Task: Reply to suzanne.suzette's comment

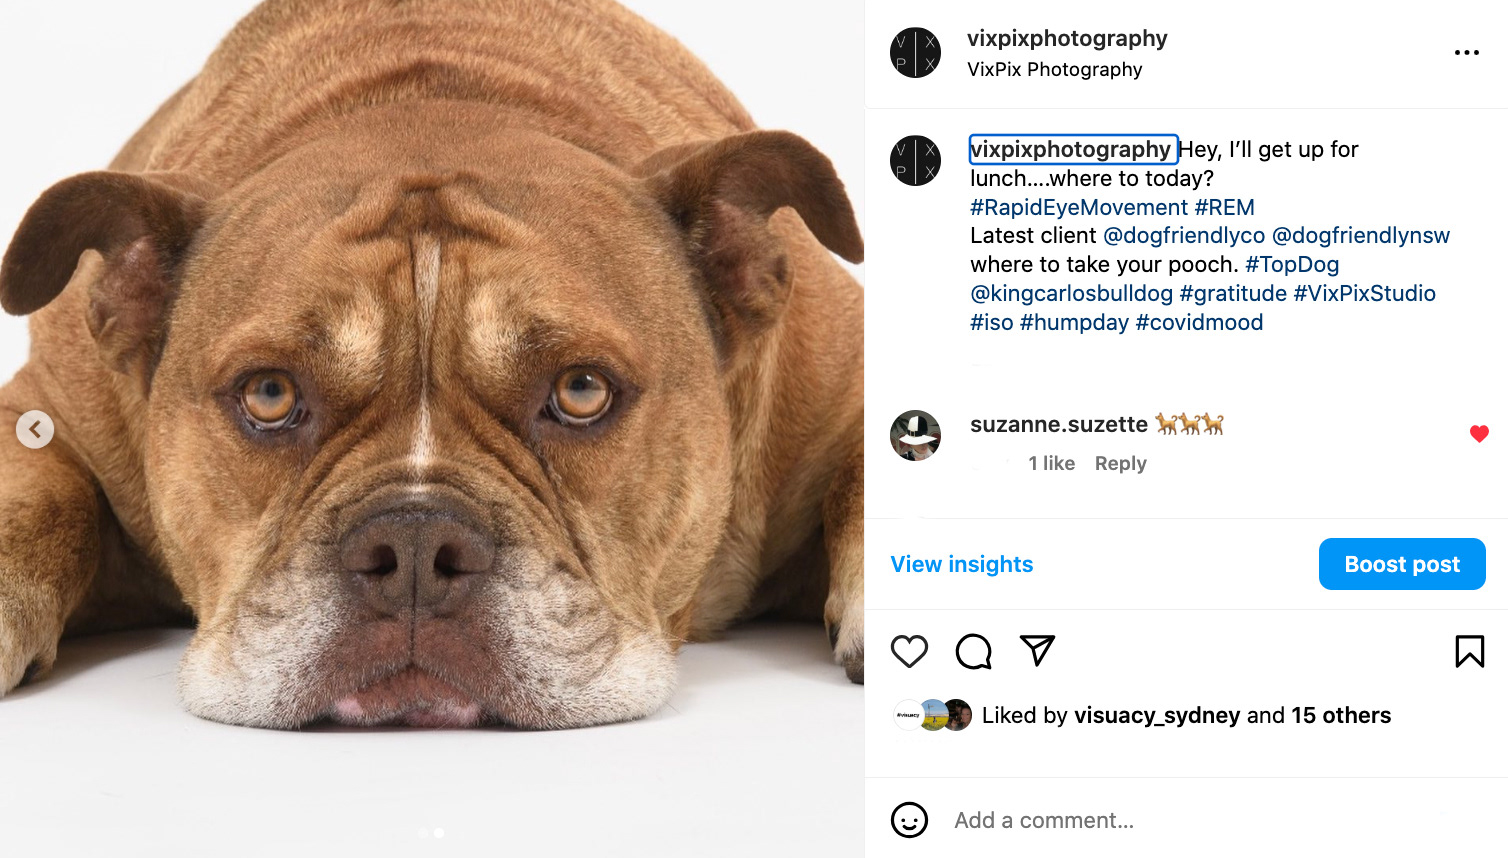Action: [x=1120, y=463]
